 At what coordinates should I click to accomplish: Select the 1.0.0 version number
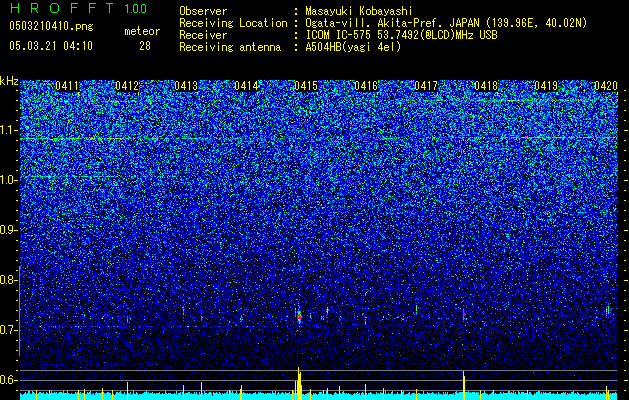pos(136,8)
